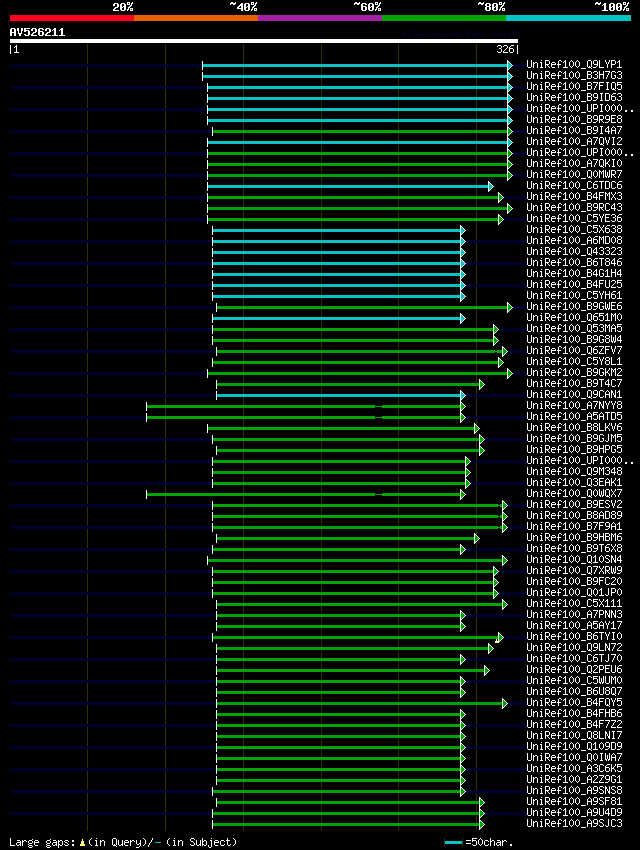Screen dimensions: 640x850
Task: Open hit UniRef100_B9ESV2
Action: coord(574,504)
